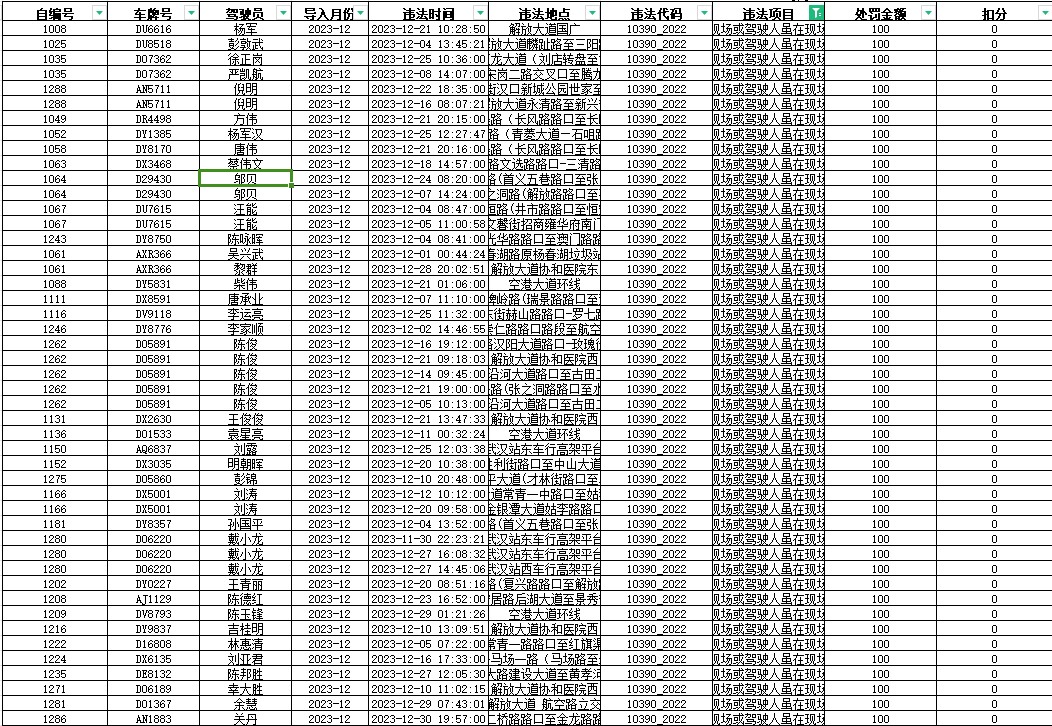Image resolution: width=1052 pixels, height=726 pixels.
Task: Open the 违法时间 column filter dropdown
Action: [480, 13]
